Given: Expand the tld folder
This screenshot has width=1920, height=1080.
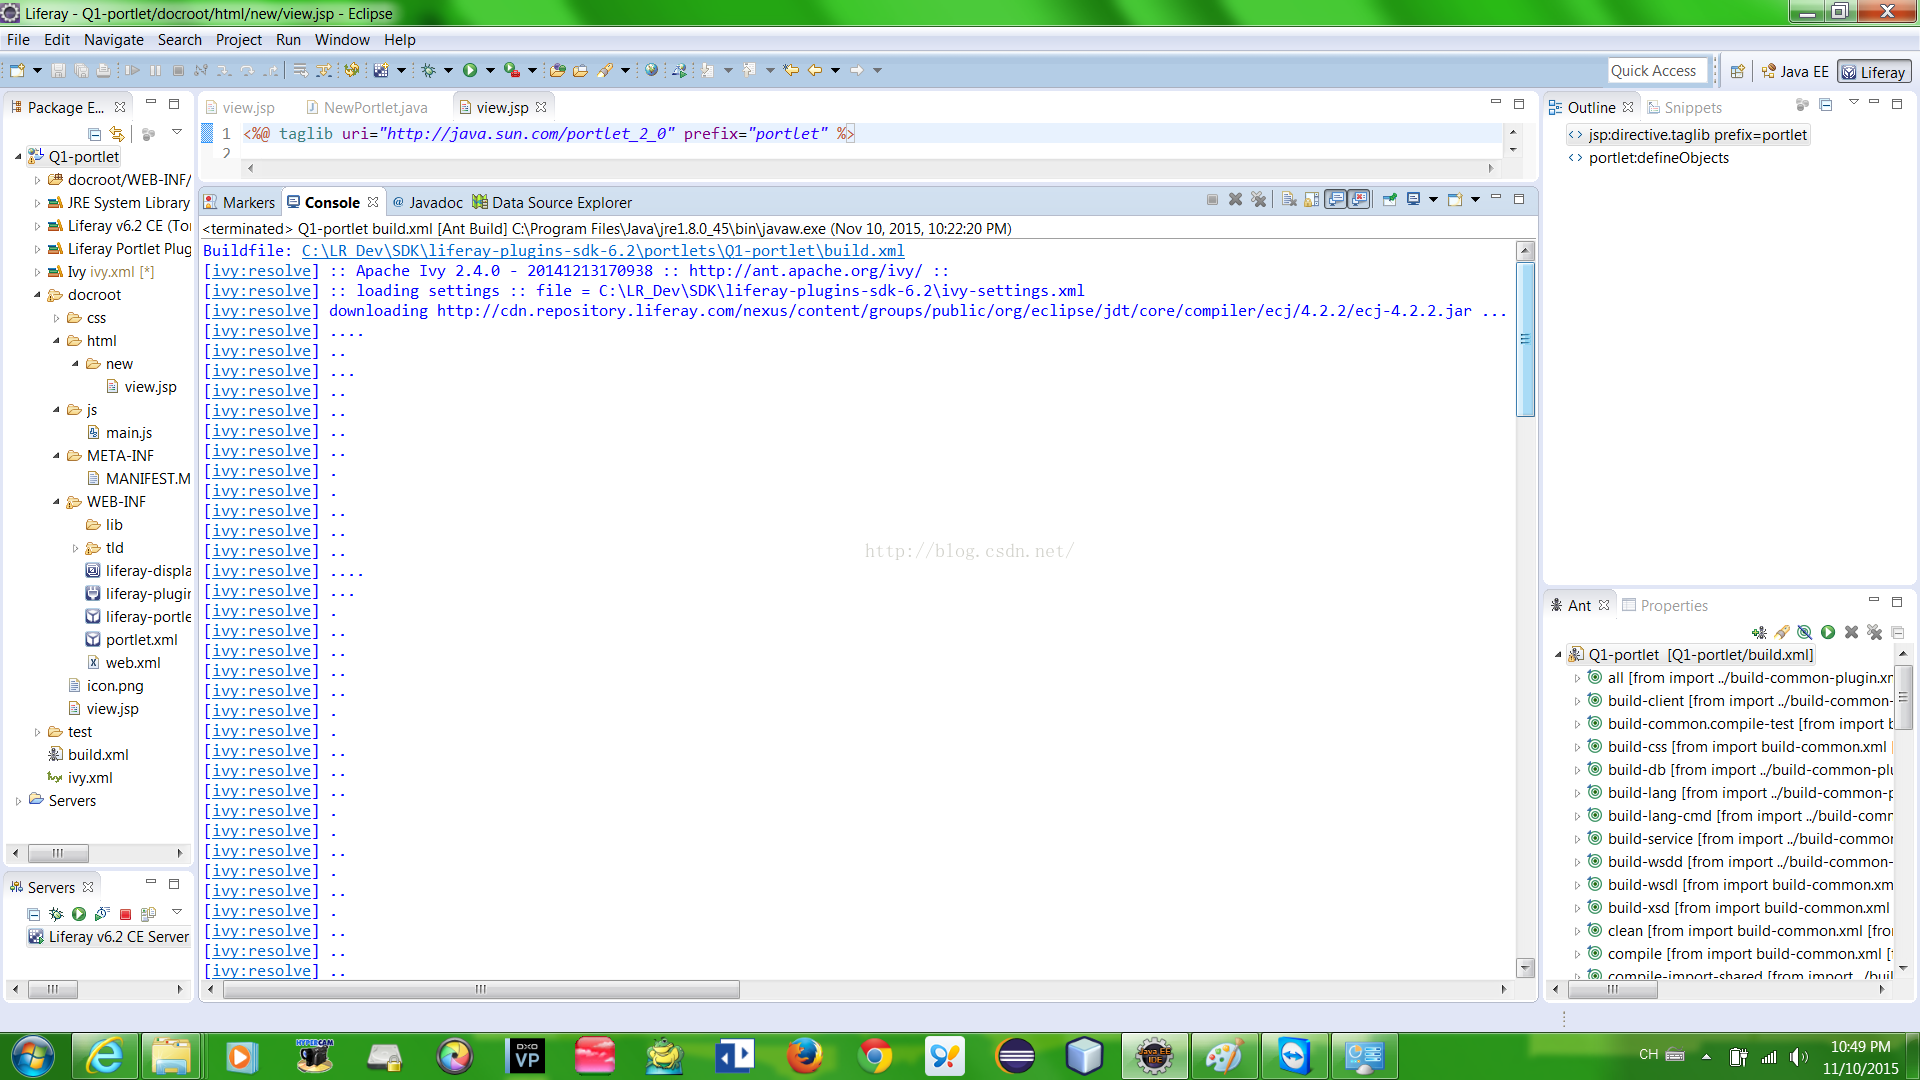Looking at the screenshot, I should click(75, 548).
